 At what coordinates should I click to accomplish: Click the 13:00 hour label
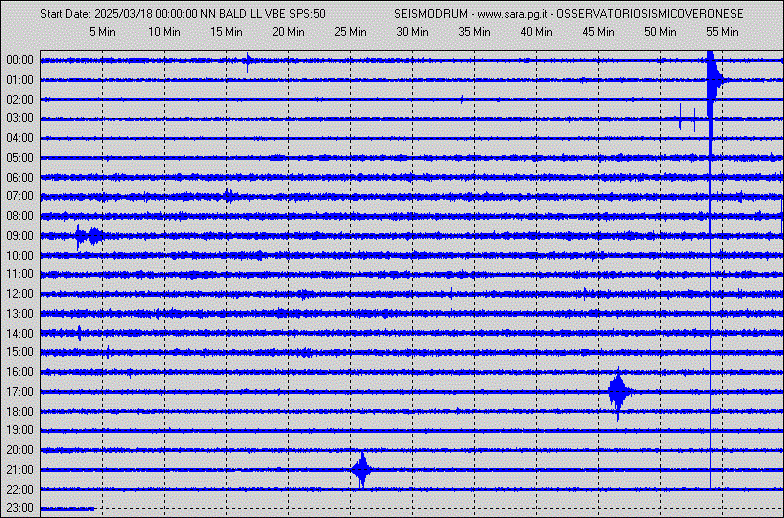coord(20,314)
